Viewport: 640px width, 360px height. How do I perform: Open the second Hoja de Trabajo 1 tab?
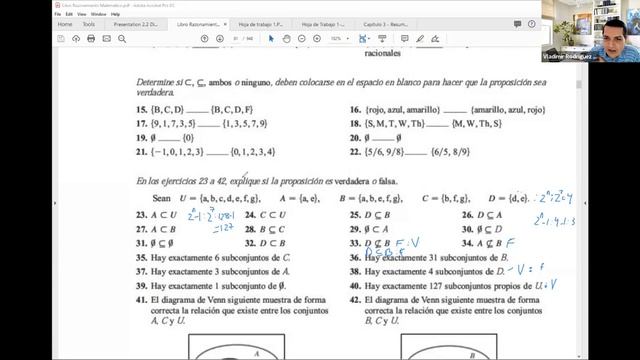[323, 24]
